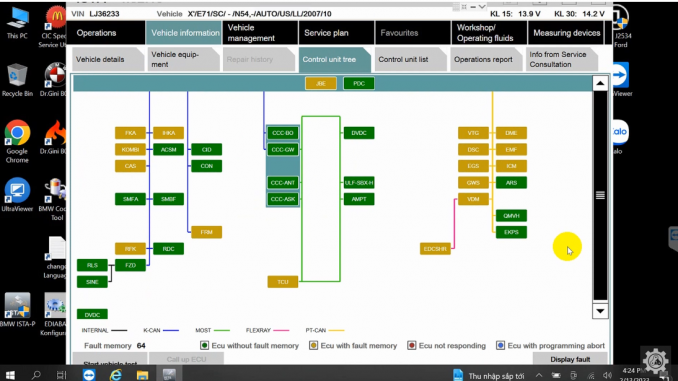Click Ecu not responding legend box

click(412, 345)
